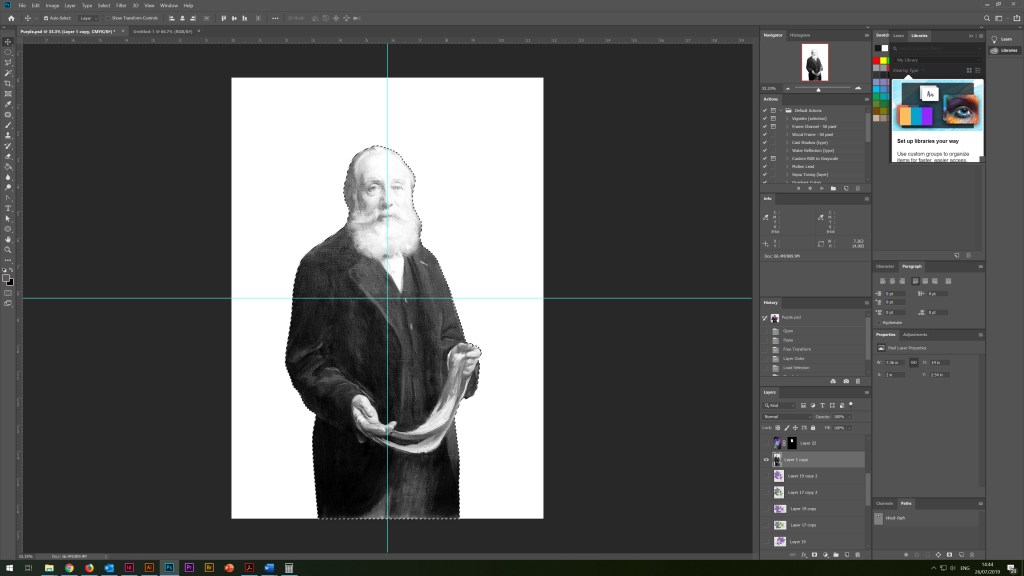Viewport: 1024px width, 576px height.
Task: Switch to the Adjustments tab
Action: (x=915, y=334)
